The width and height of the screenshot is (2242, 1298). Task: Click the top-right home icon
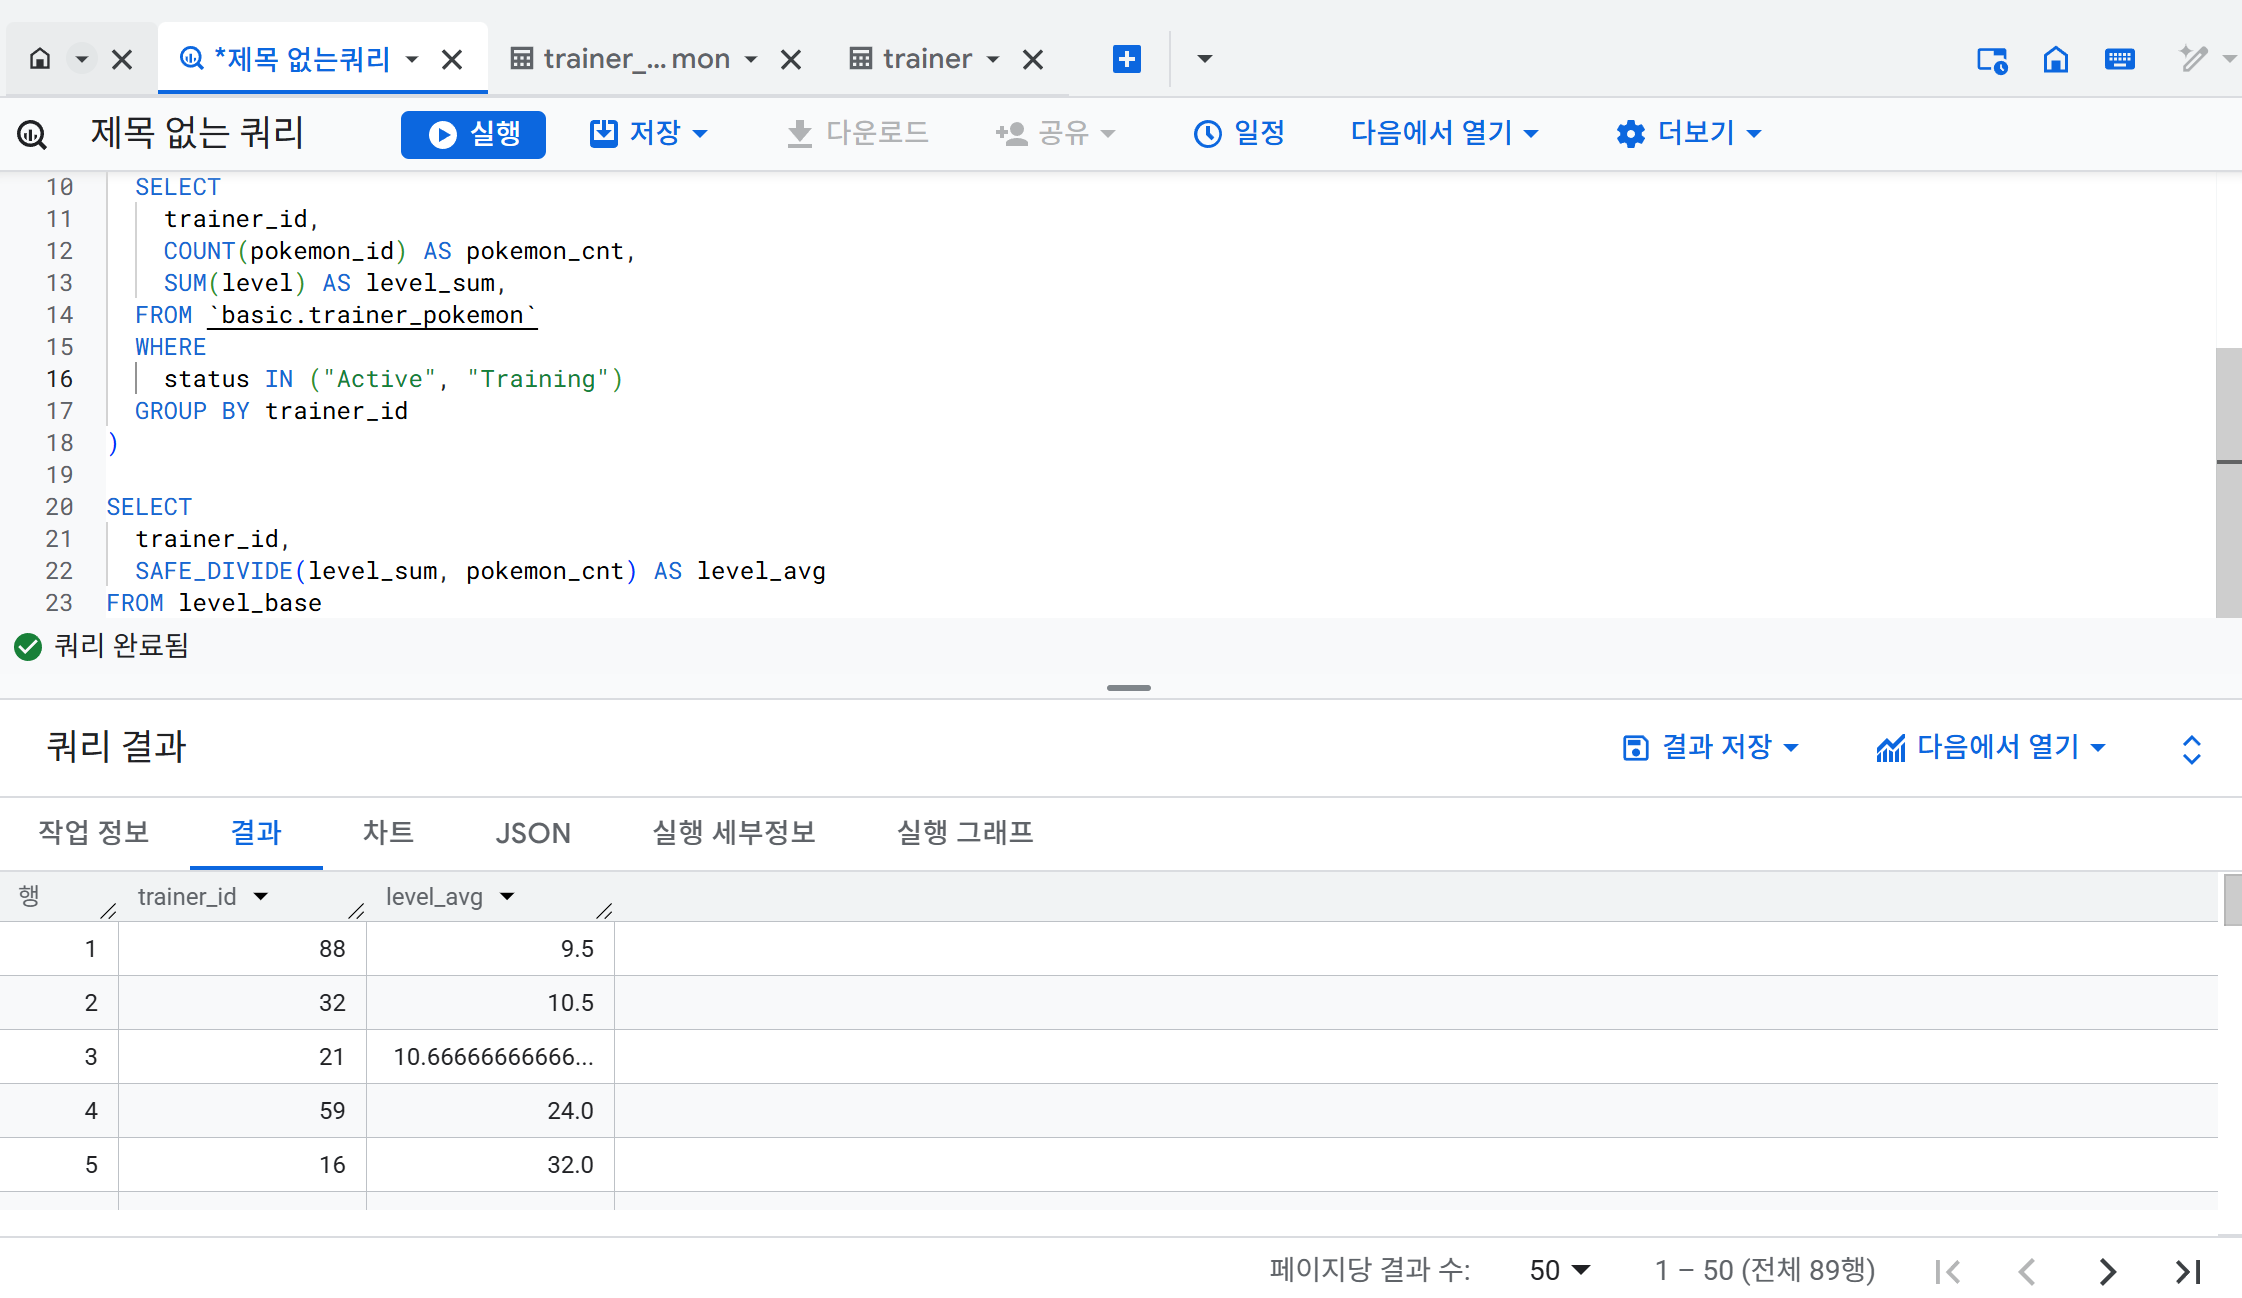click(x=2056, y=60)
